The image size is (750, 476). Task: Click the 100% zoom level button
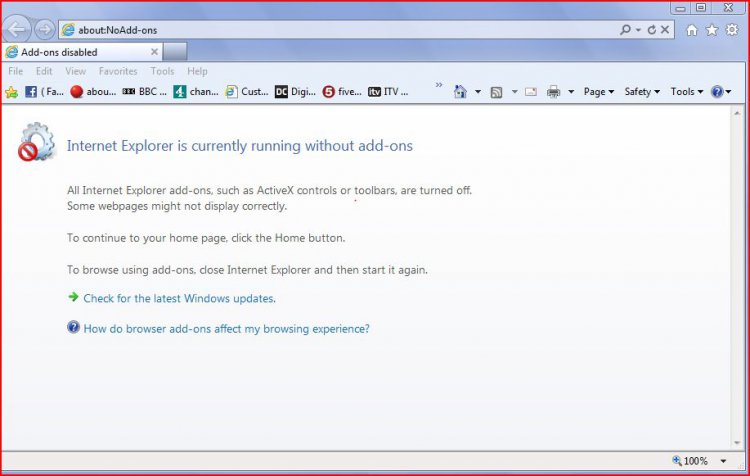point(690,461)
